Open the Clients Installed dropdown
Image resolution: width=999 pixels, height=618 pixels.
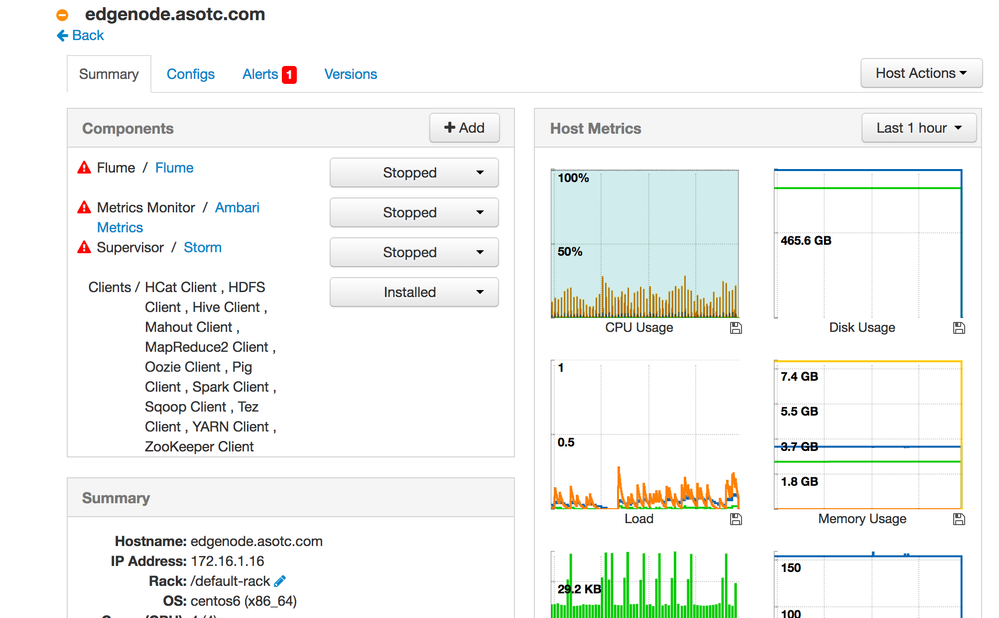(414, 292)
